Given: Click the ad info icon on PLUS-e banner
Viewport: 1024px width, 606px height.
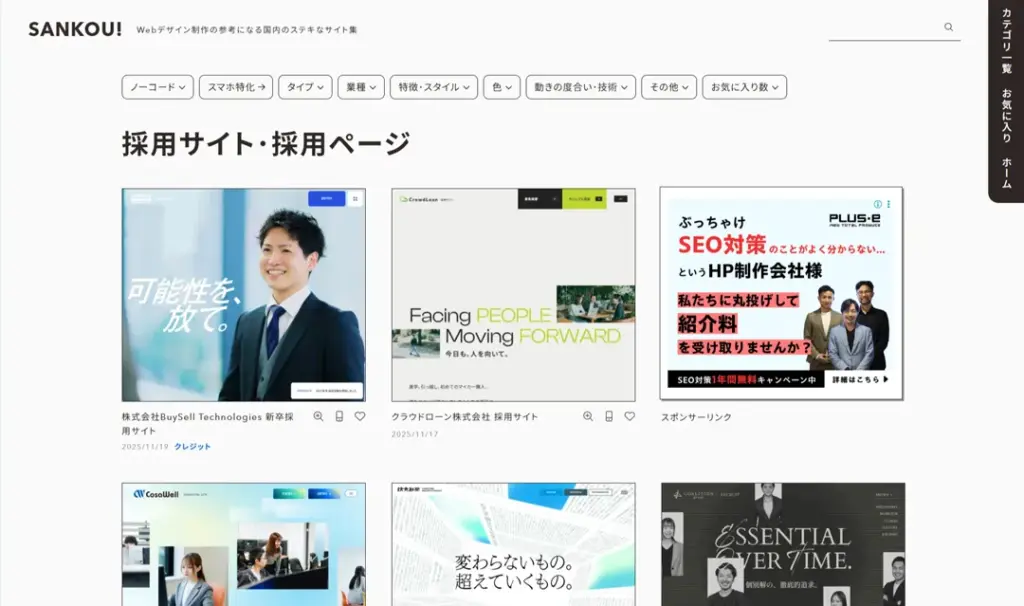Looking at the screenshot, I should tap(879, 204).
